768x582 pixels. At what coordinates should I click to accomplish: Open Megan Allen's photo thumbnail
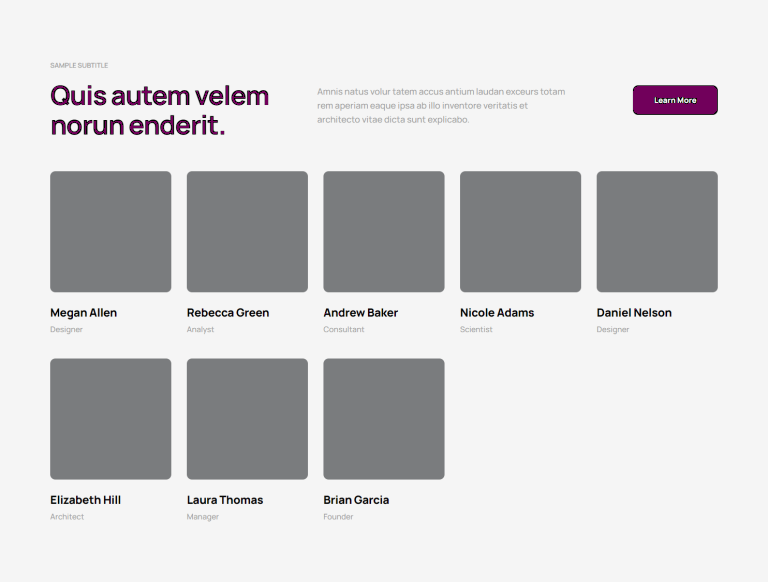(x=111, y=231)
